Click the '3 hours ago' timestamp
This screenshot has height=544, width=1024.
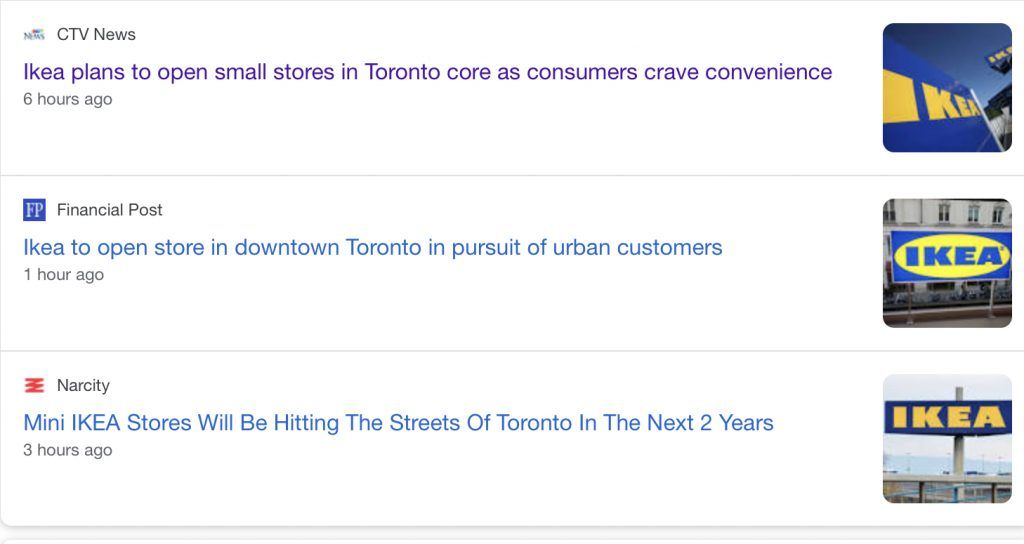pyautogui.click(x=68, y=450)
